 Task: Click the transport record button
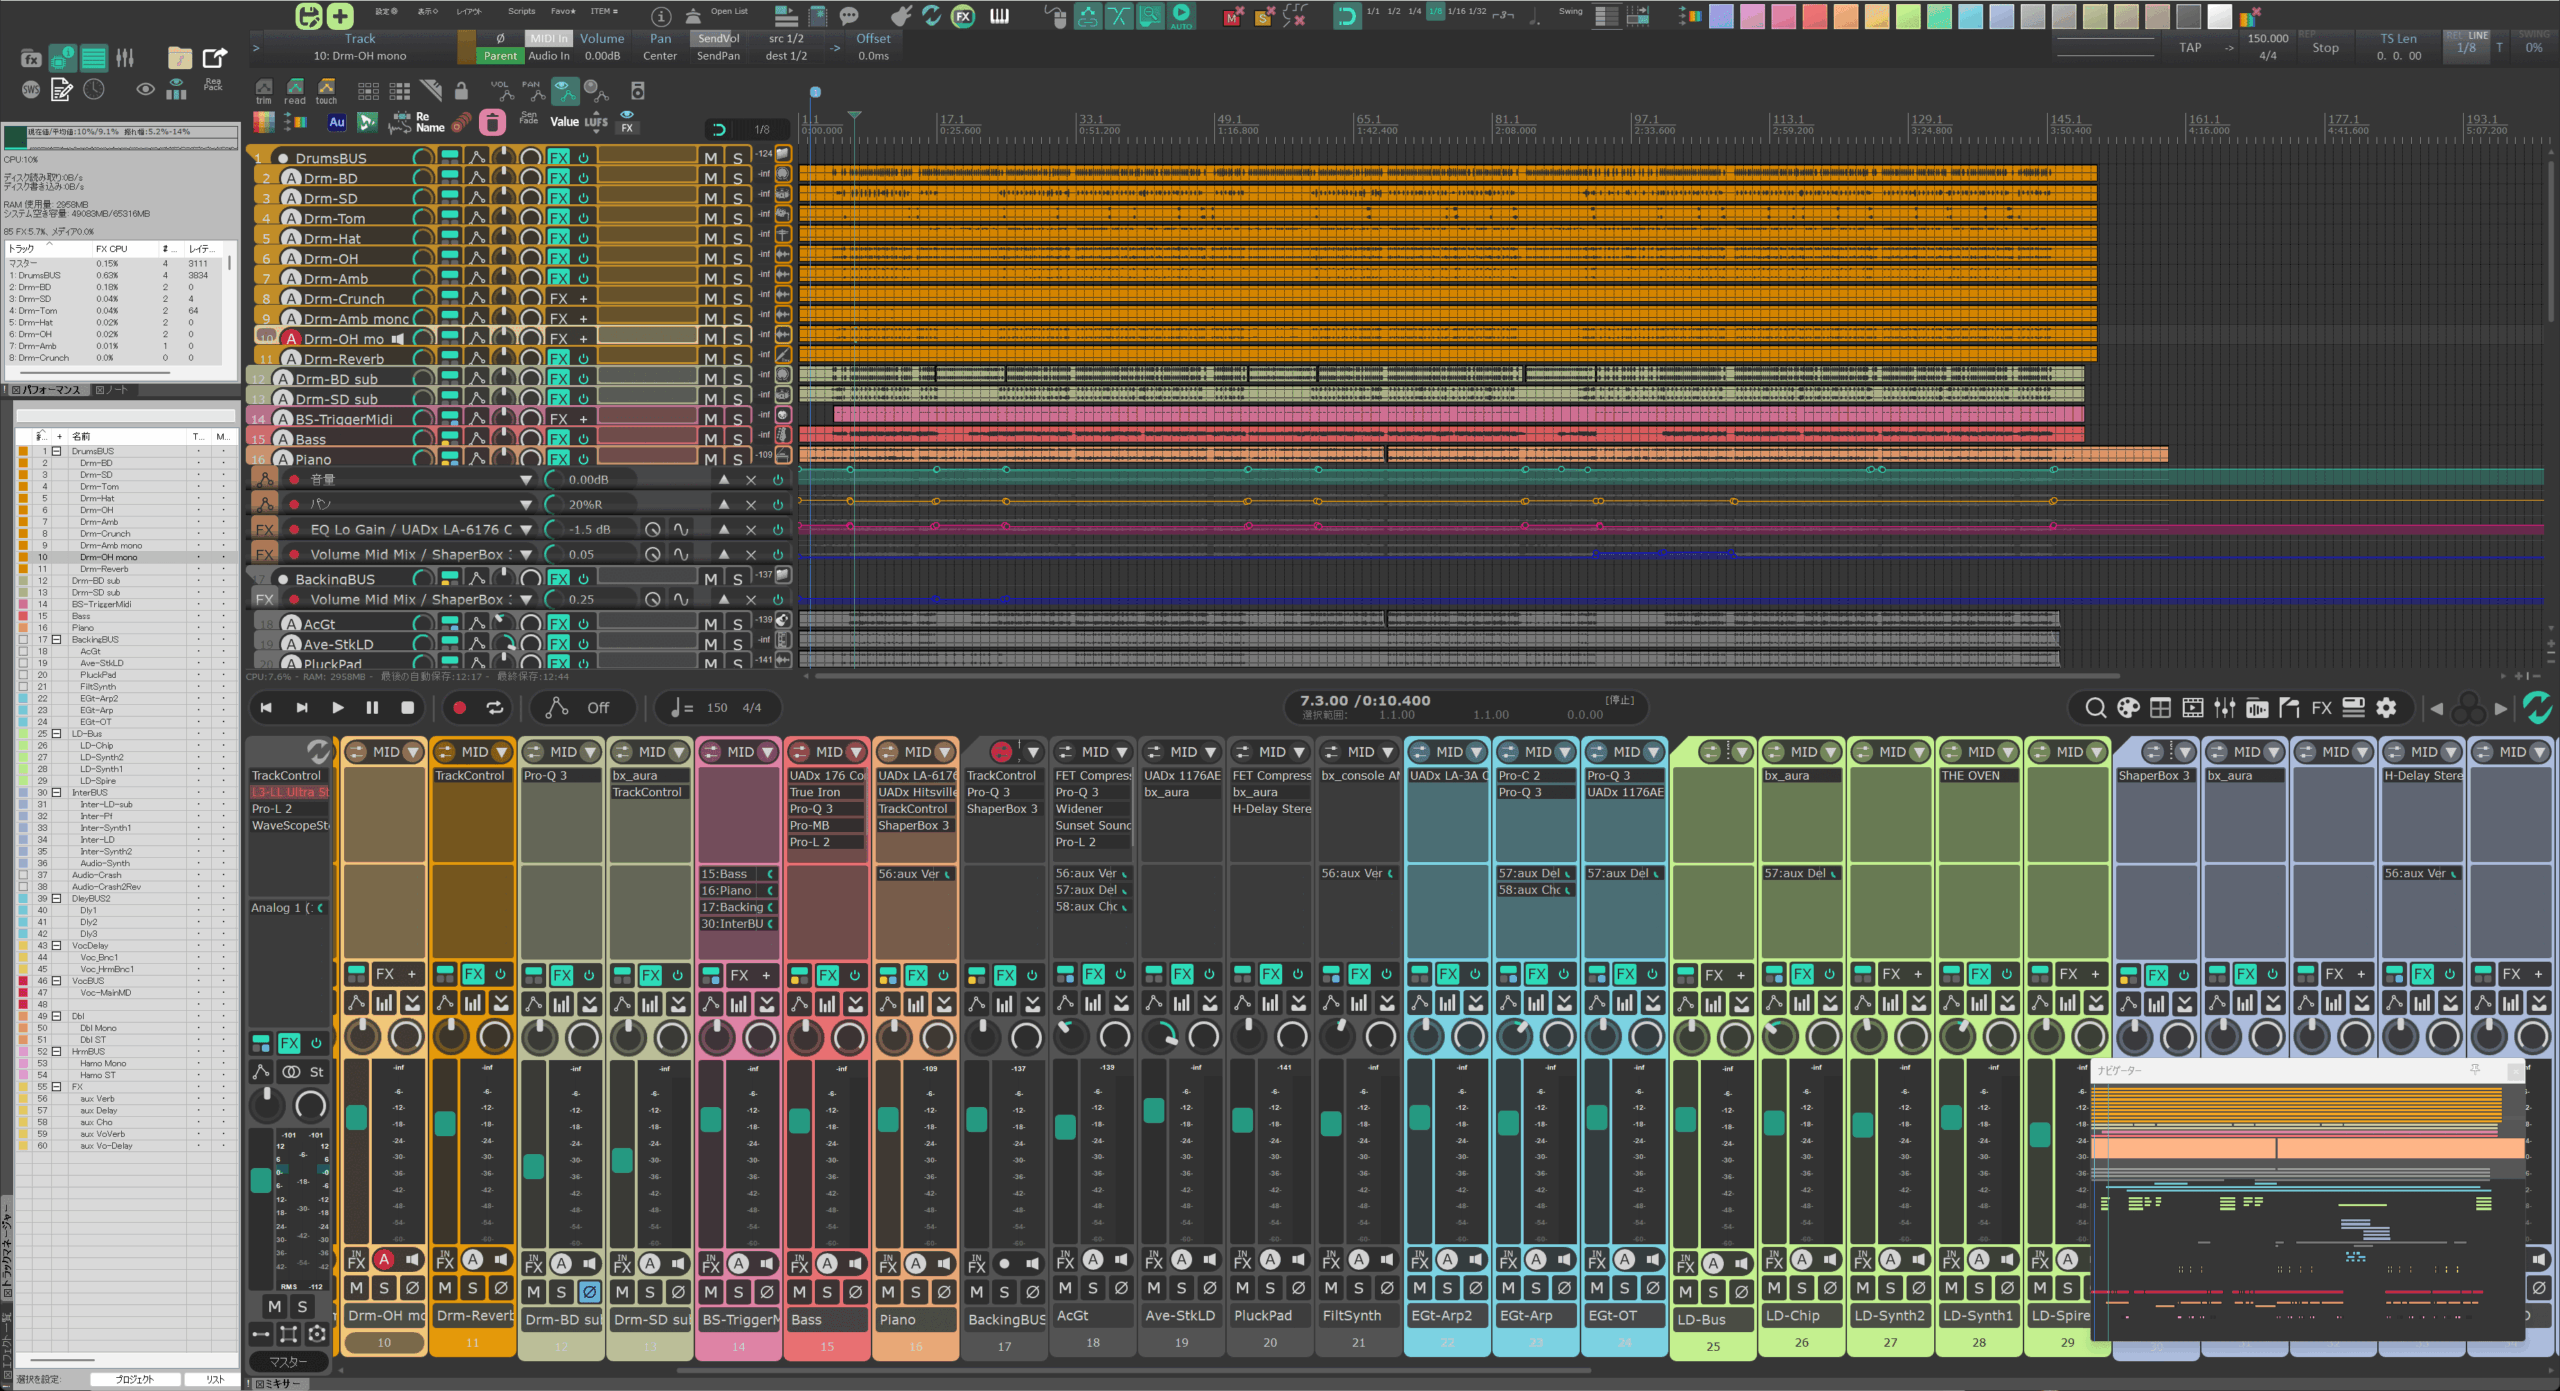click(459, 708)
